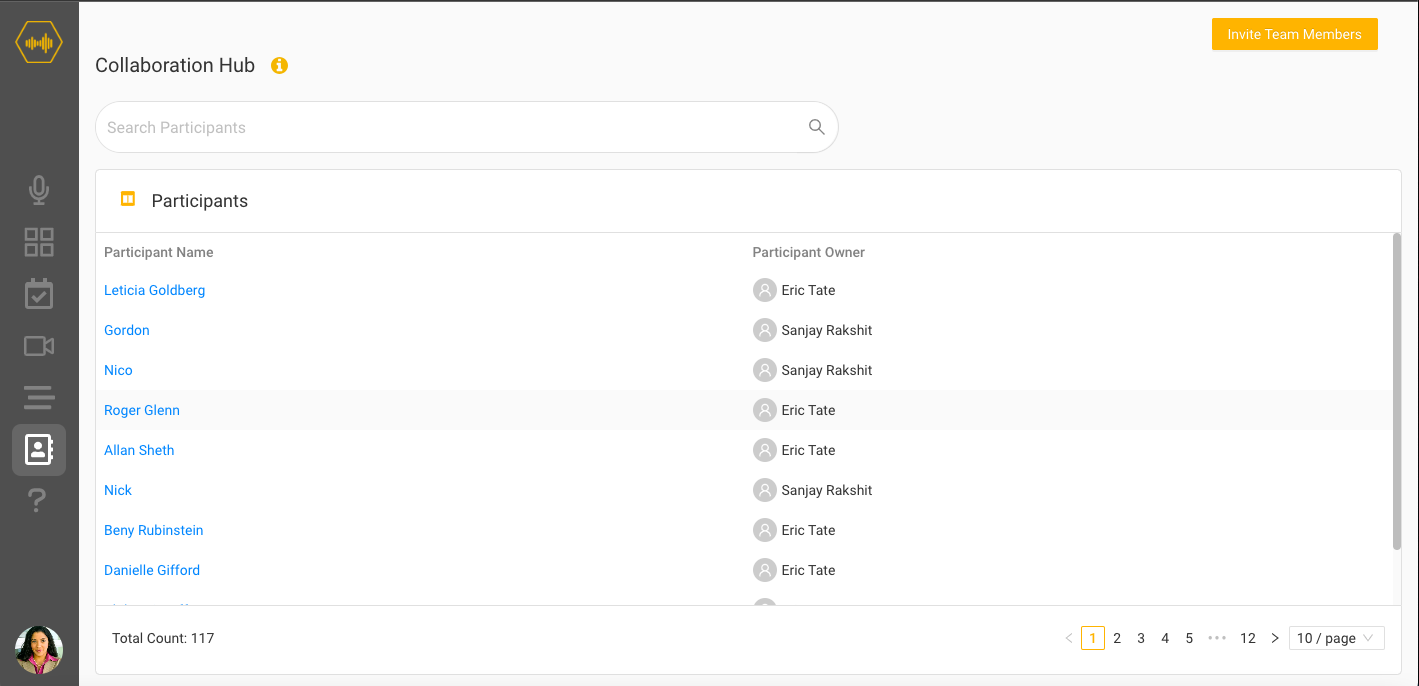Image resolution: width=1419 pixels, height=686 pixels.
Task: Click the waveform hexagon logo
Action: (39, 43)
